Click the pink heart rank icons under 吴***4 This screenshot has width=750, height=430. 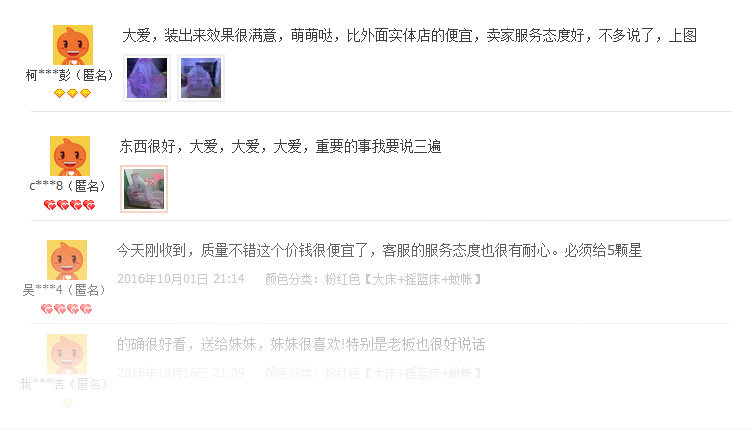click(x=66, y=309)
